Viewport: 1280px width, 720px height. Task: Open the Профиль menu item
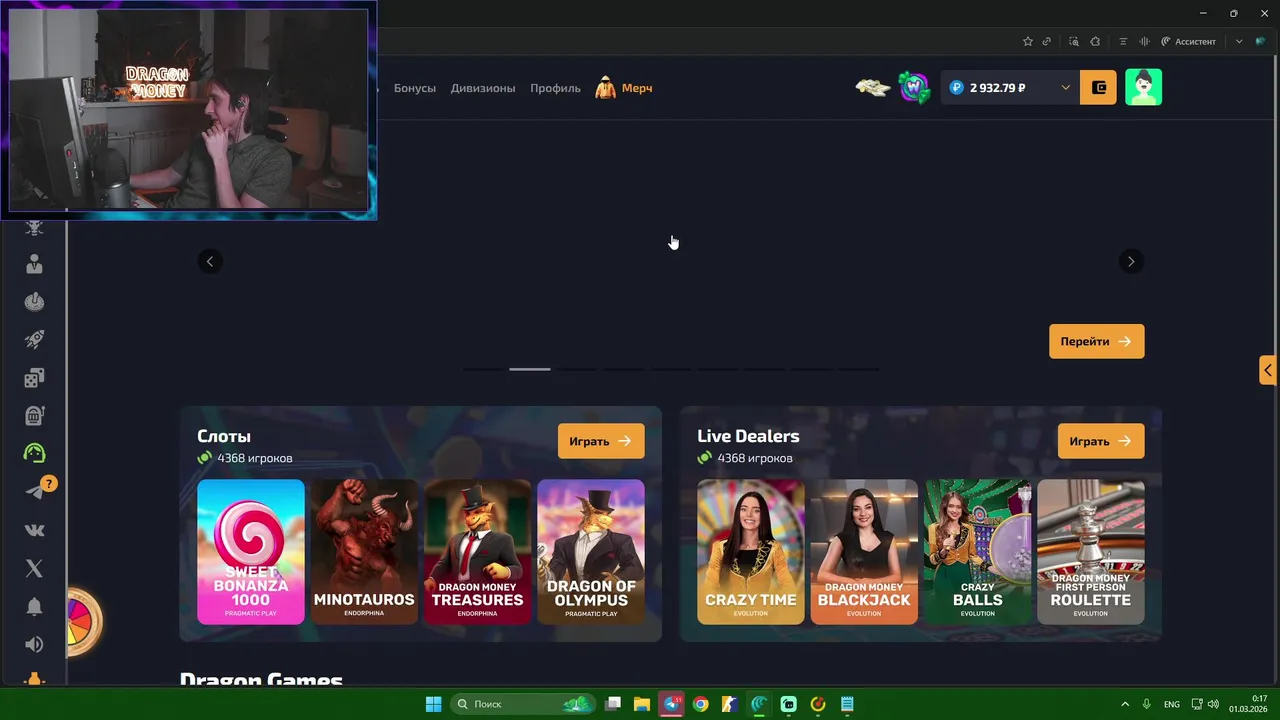coord(555,88)
